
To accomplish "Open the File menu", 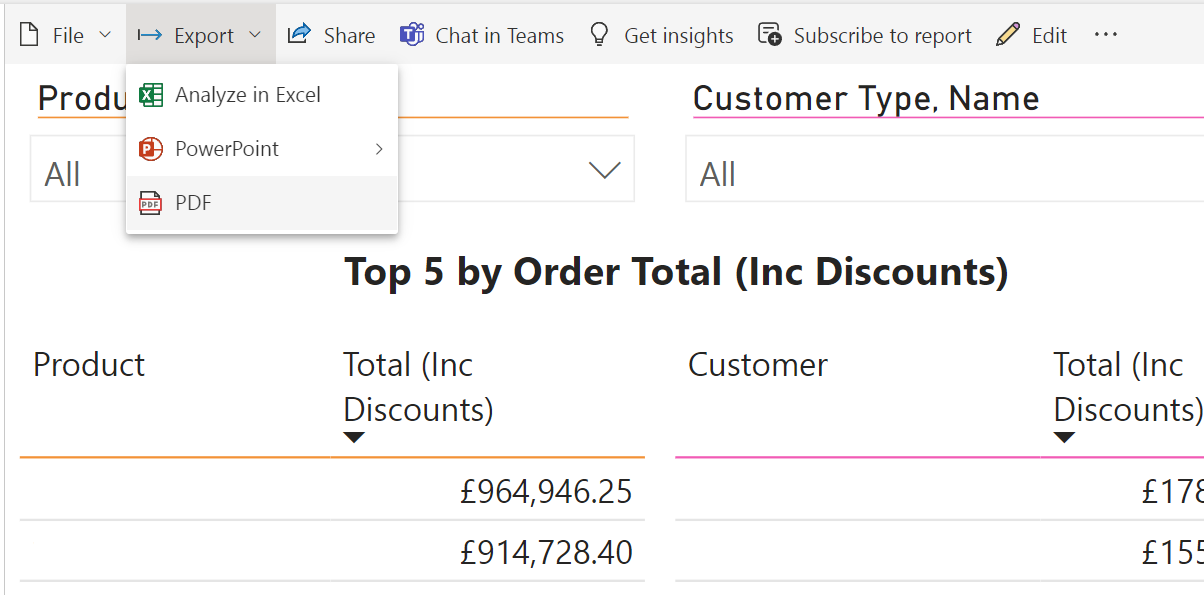I will pos(66,36).
